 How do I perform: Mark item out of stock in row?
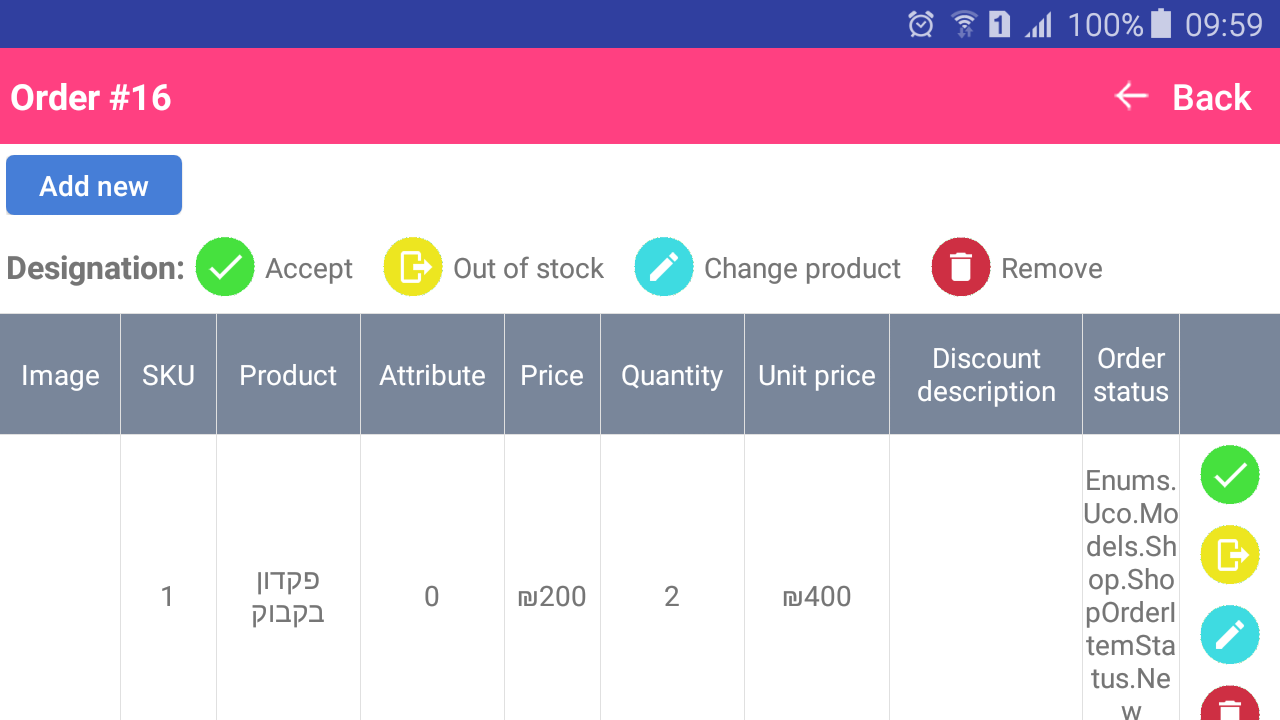point(1229,555)
